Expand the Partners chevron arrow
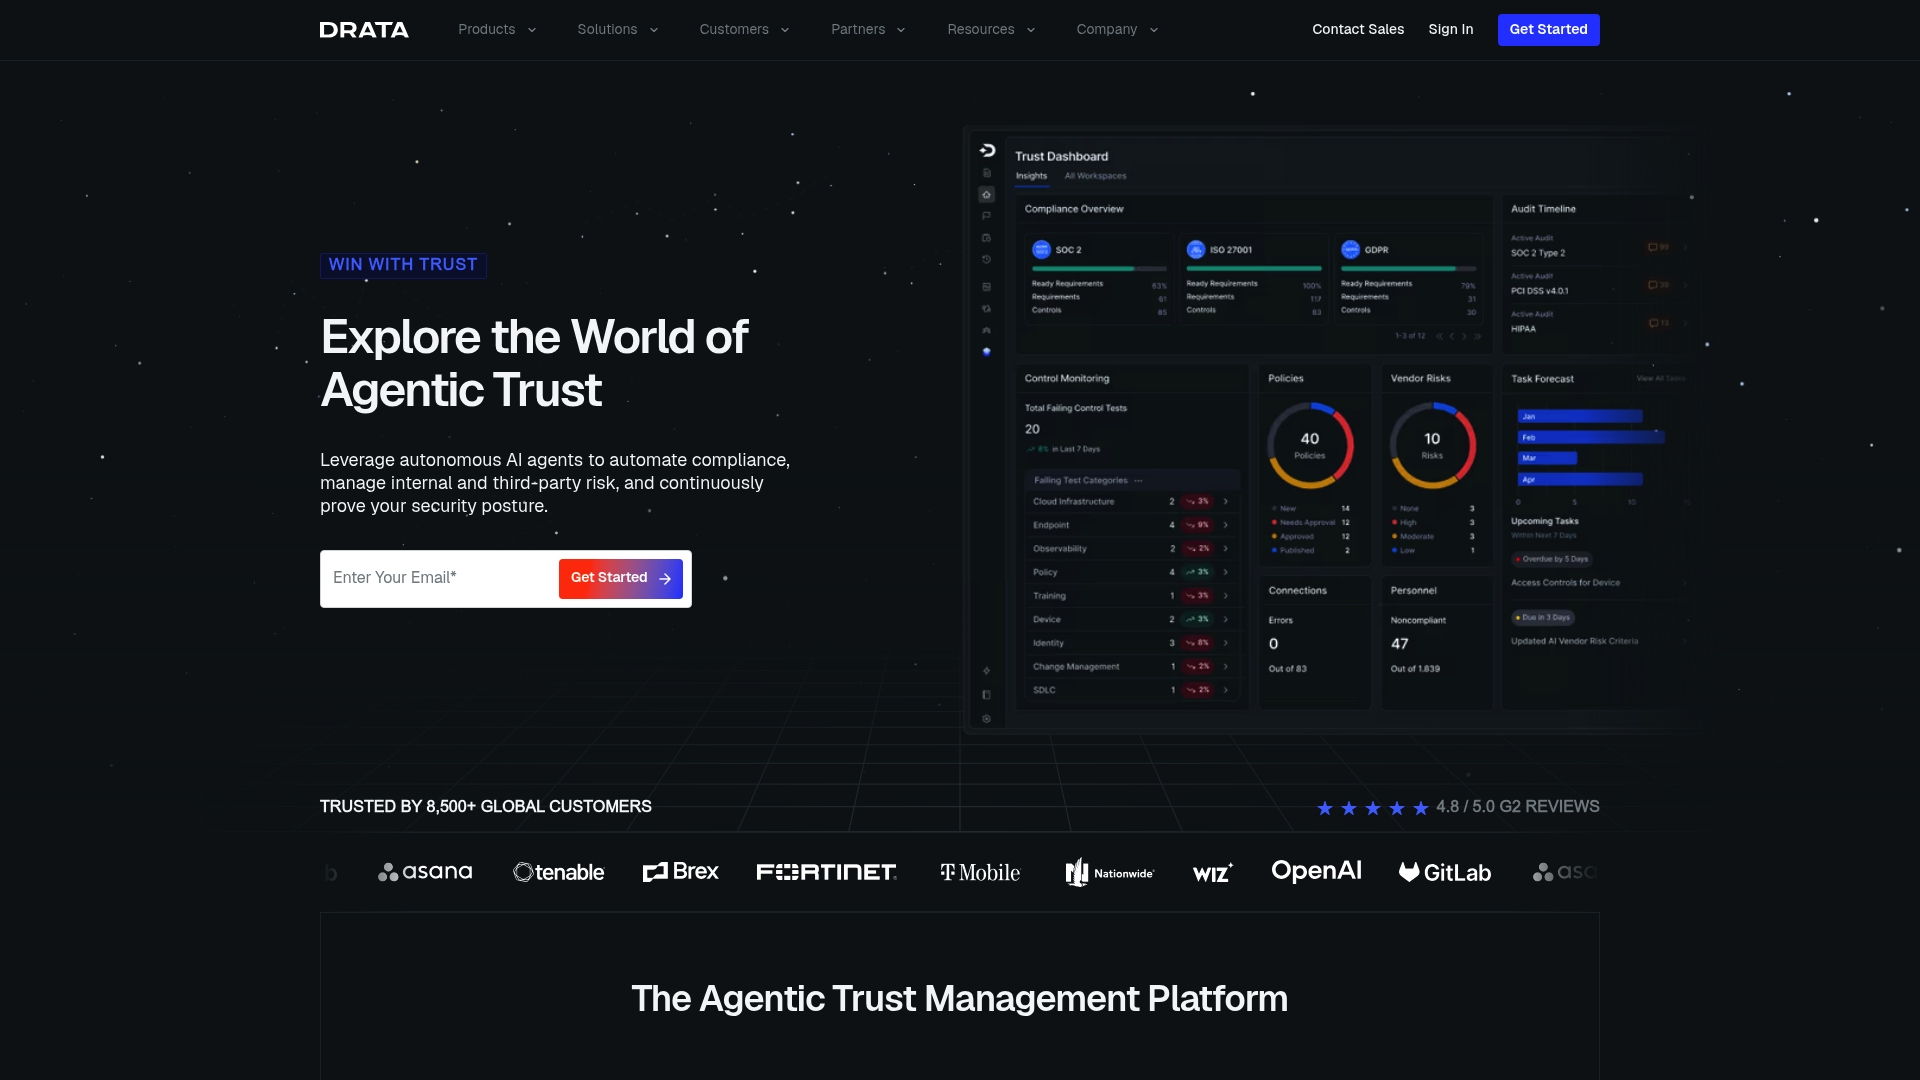The width and height of the screenshot is (1920, 1080). tap(901, 30)
